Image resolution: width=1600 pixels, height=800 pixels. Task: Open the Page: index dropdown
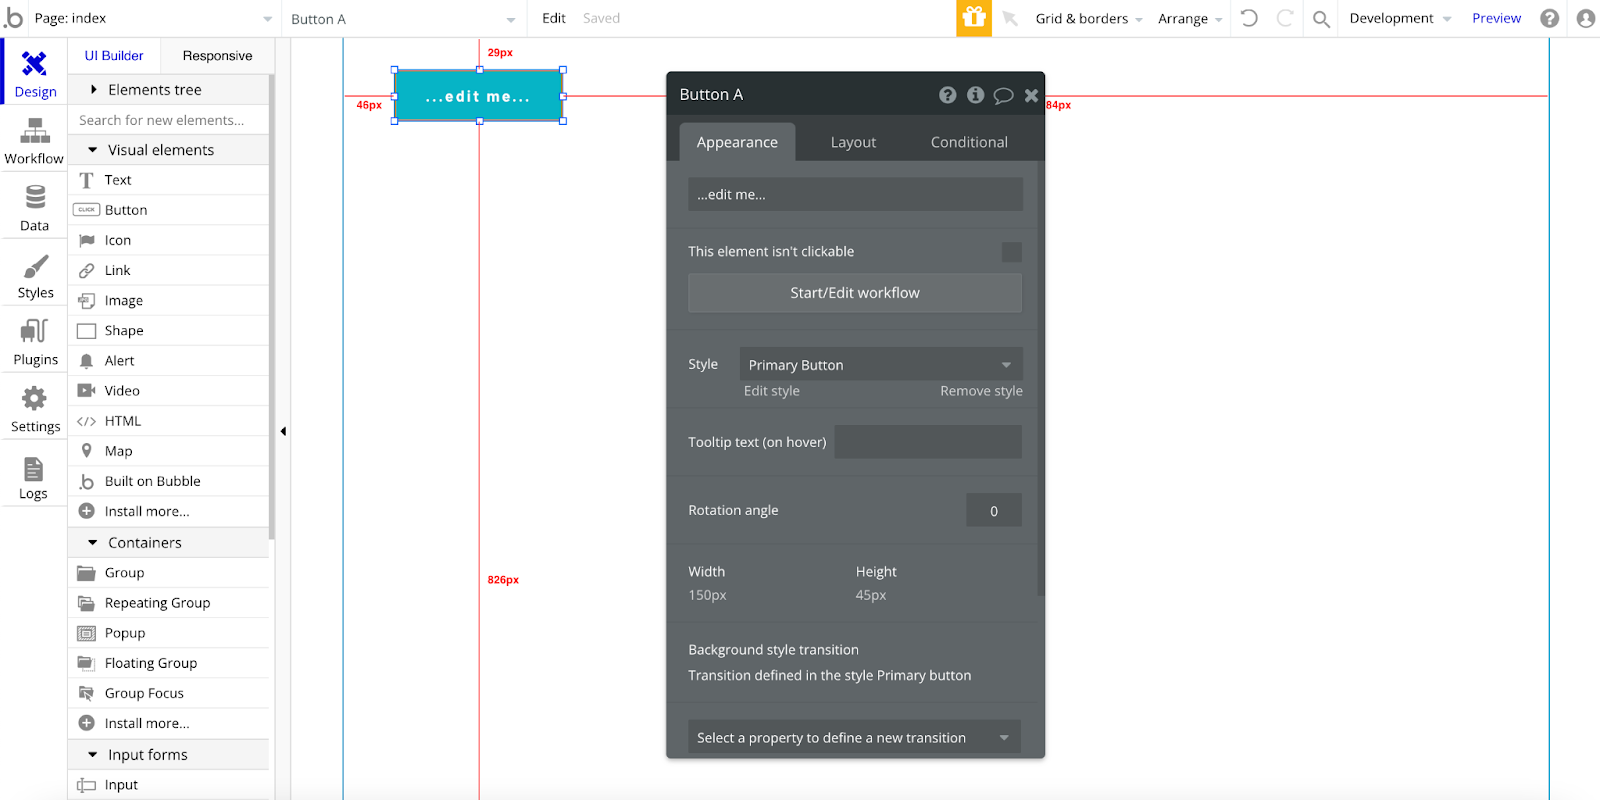[x=153, y=18]
